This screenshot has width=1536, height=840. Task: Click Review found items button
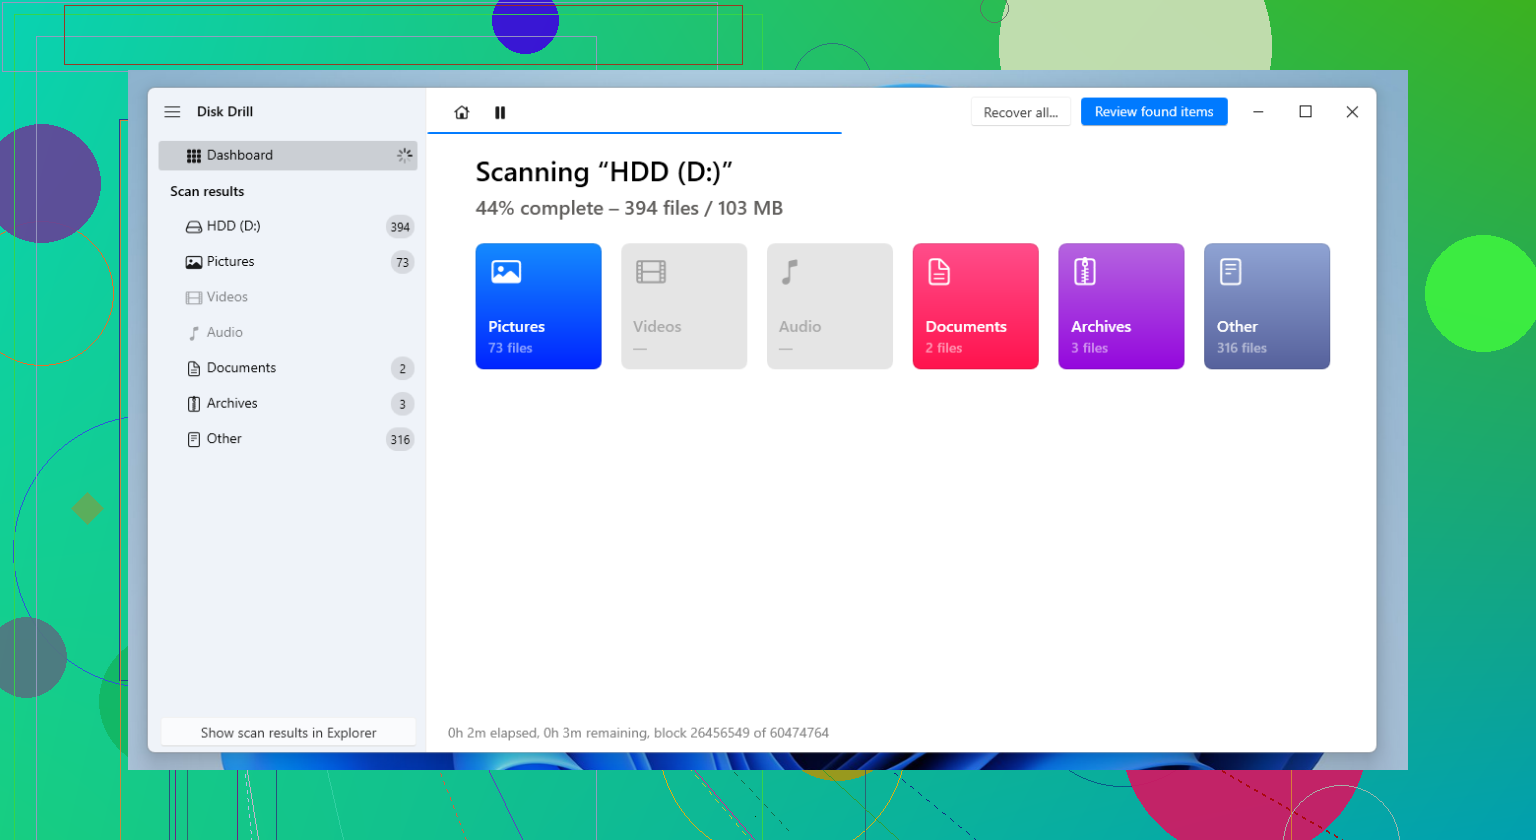(1154, 112)
